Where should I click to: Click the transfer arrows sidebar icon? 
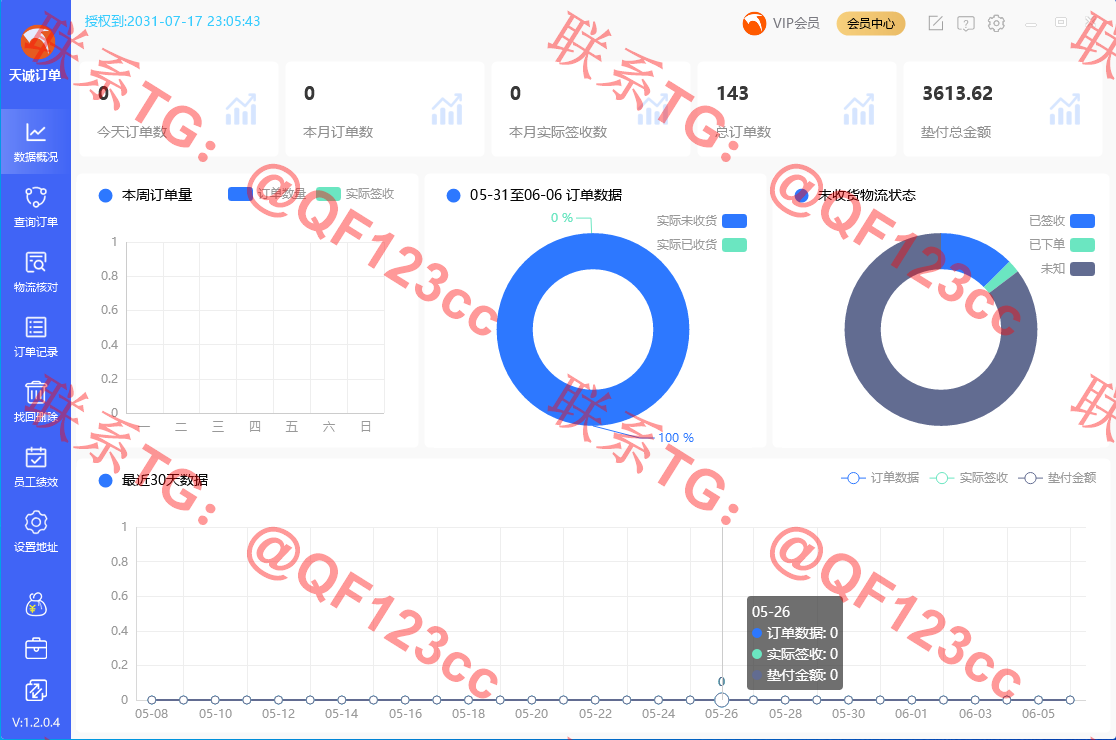point(36,690)
